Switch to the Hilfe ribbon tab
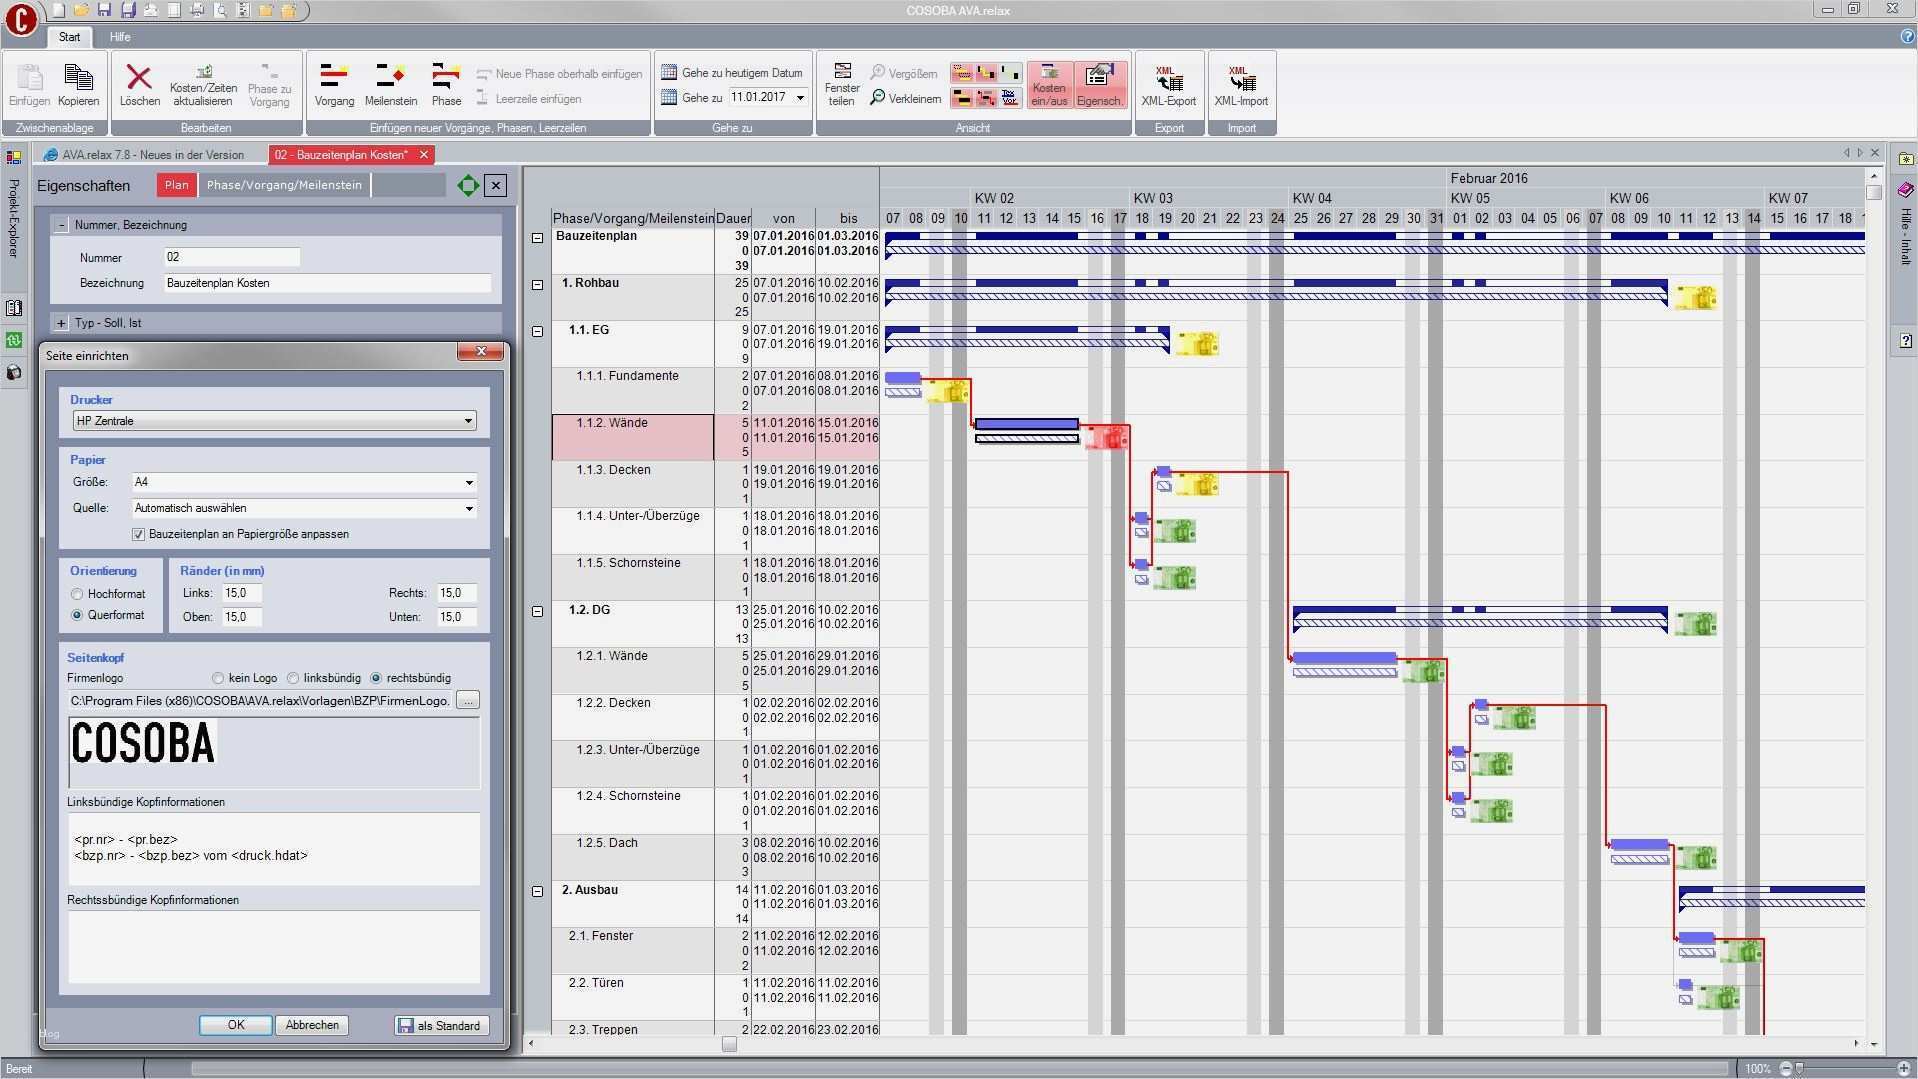1918x1079 pixels. pyautogui.click(x=119, y=37)
